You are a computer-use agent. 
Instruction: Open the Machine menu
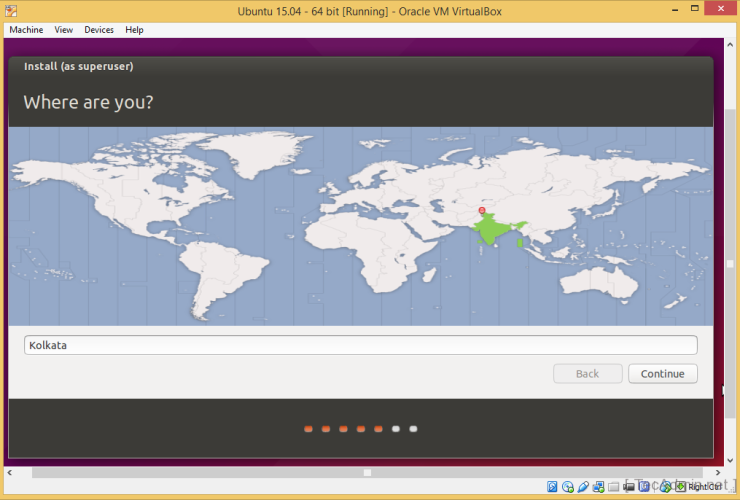[26, 30]
